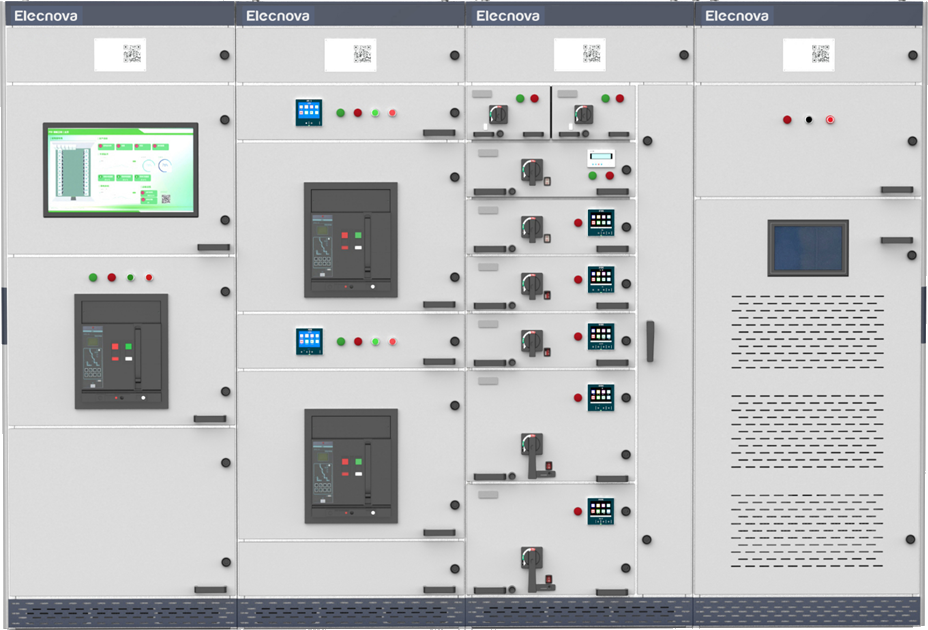The height and width of the screenshot is (630, 928).
Task: Tap the blue multifunction meter above the second cabinet breaker
Action: (309, 112)
